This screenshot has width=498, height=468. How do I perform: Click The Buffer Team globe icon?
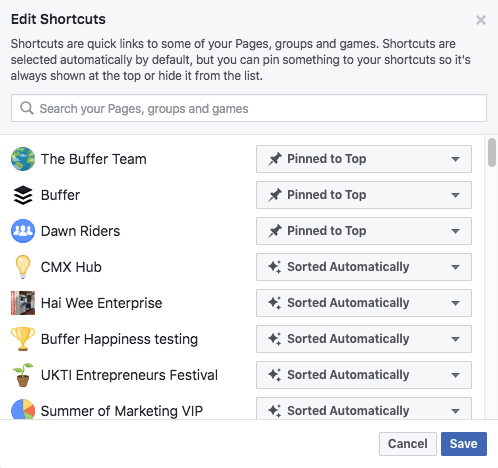pos(23,159)
